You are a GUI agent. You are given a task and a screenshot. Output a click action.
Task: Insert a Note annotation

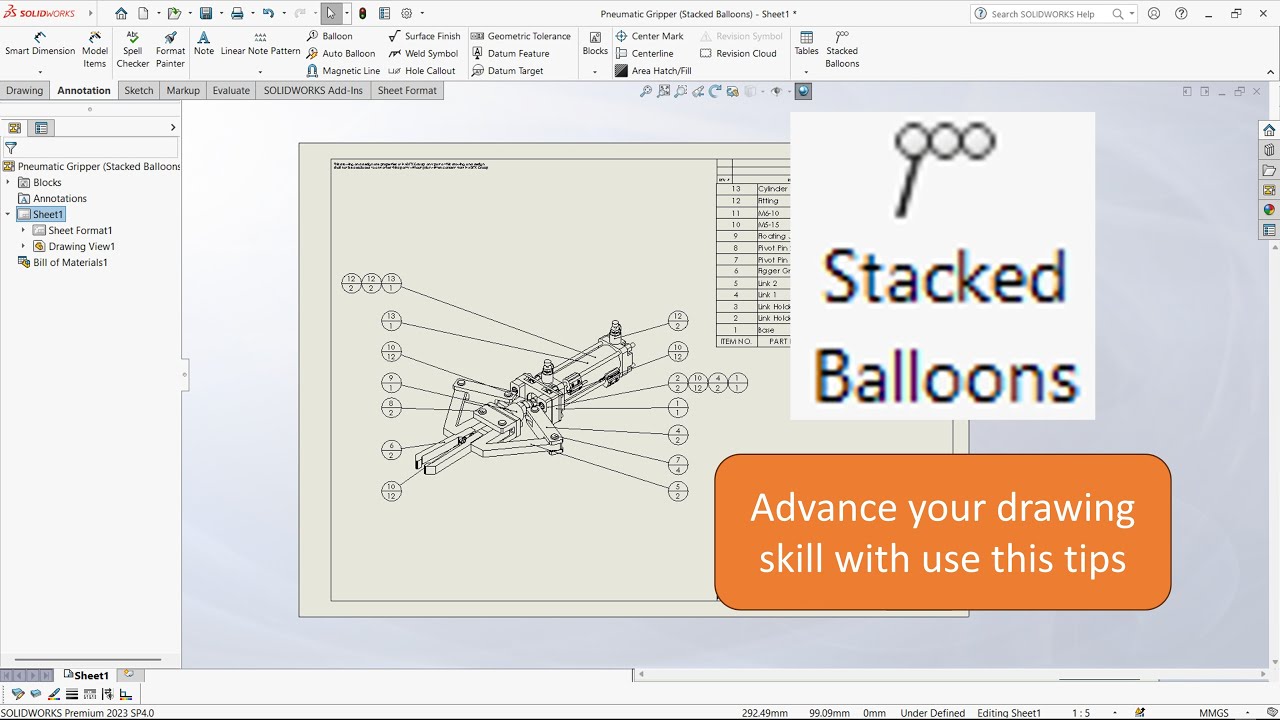(x=204, y=44)
